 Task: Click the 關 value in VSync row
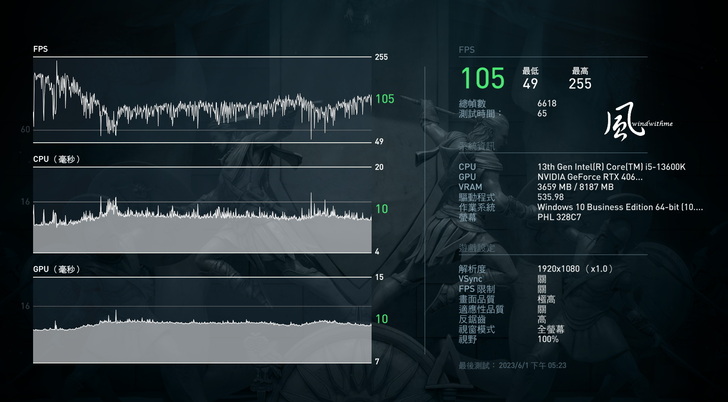point(542,279)
